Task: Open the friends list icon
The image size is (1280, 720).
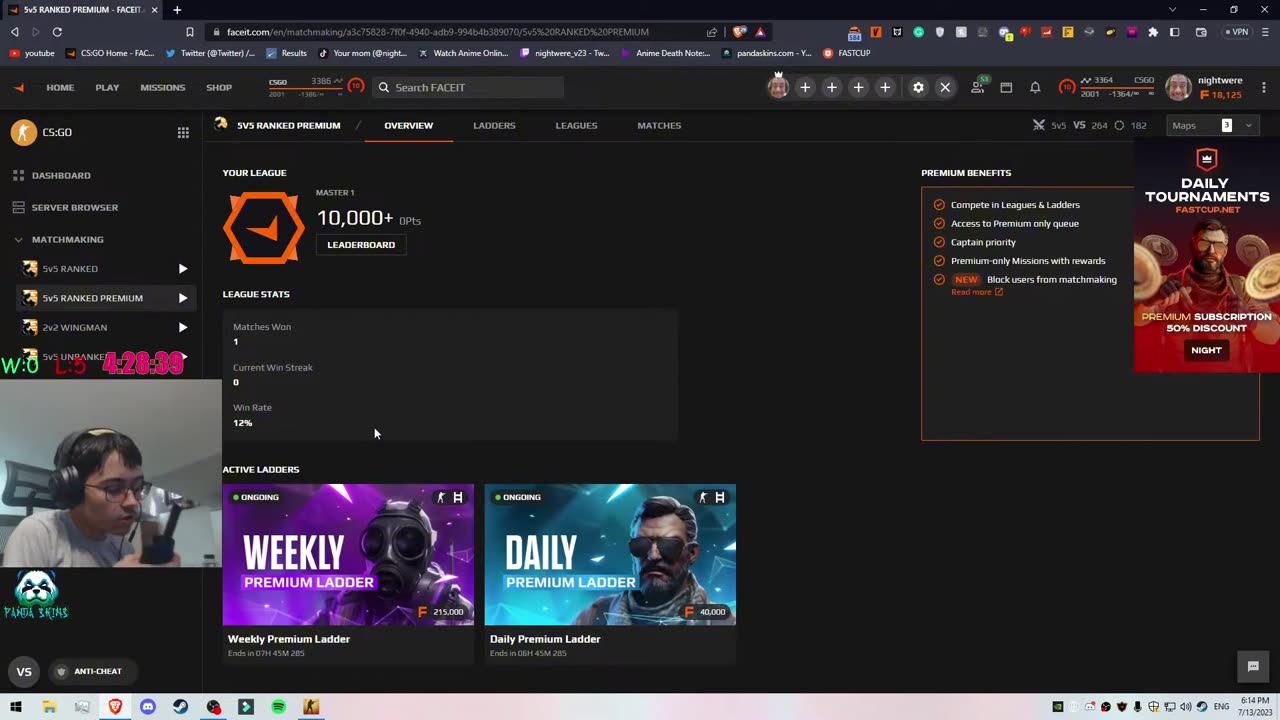Action: click(x=978, y=87)
